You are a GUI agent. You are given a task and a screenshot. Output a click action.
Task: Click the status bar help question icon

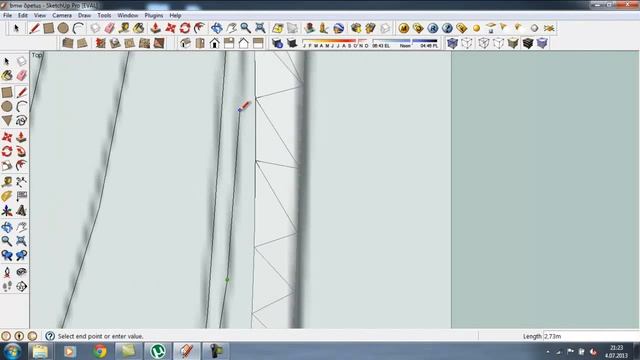coord(50,336)
